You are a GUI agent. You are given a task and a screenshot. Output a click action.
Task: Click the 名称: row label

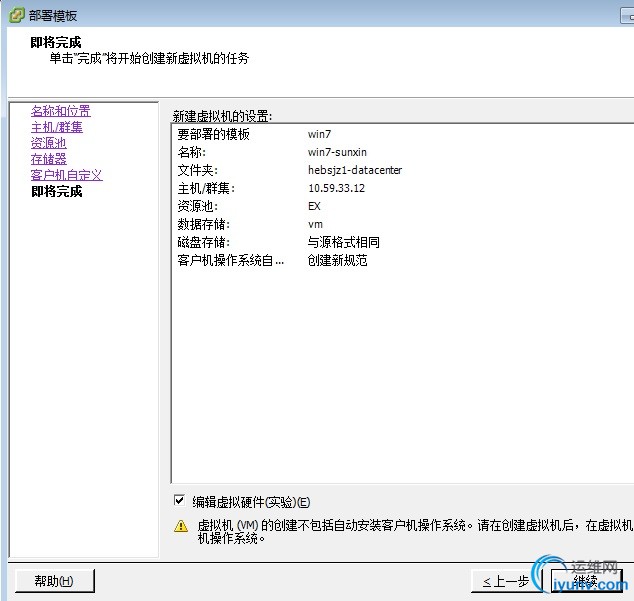click(192, 152)
